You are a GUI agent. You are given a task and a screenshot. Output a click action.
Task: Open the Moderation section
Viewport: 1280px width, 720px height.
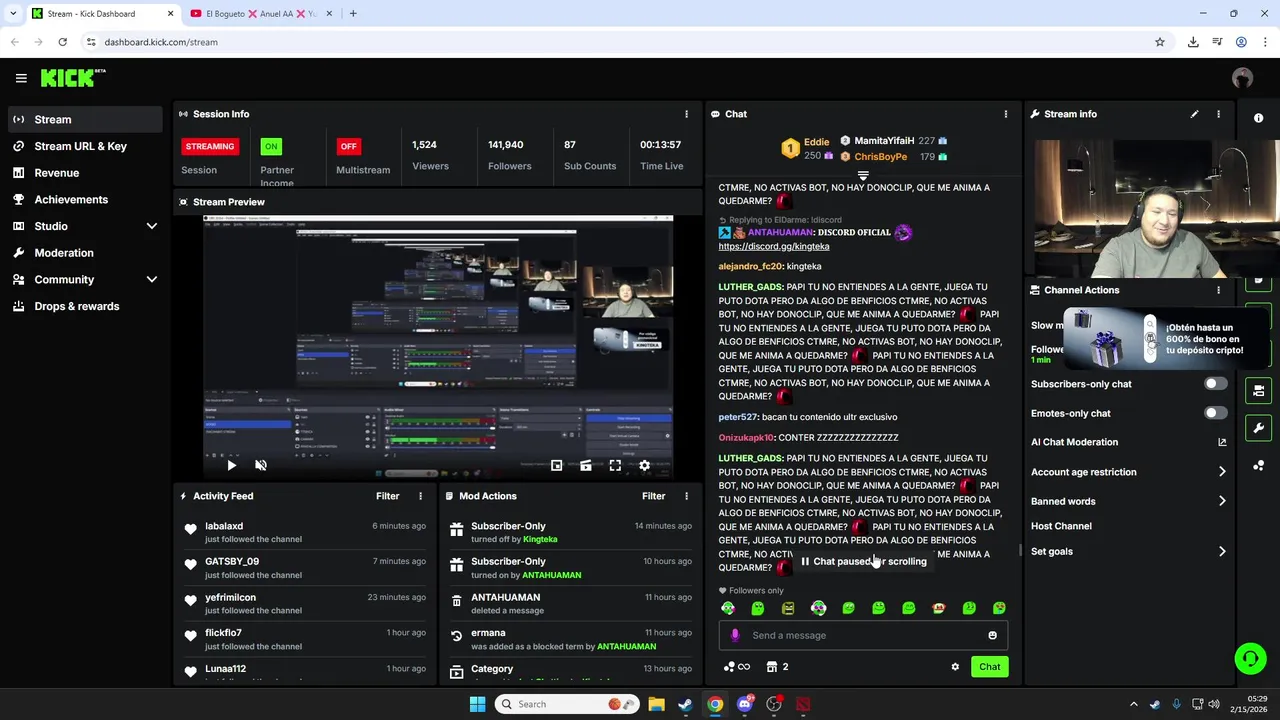(x=84, y=253)
